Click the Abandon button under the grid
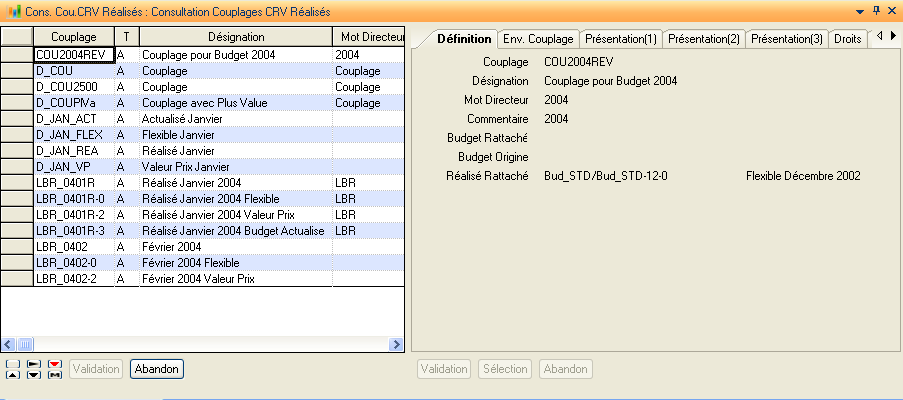Viewport: 903px width, 400px height. pyautogui.click(x=156, y=369)
